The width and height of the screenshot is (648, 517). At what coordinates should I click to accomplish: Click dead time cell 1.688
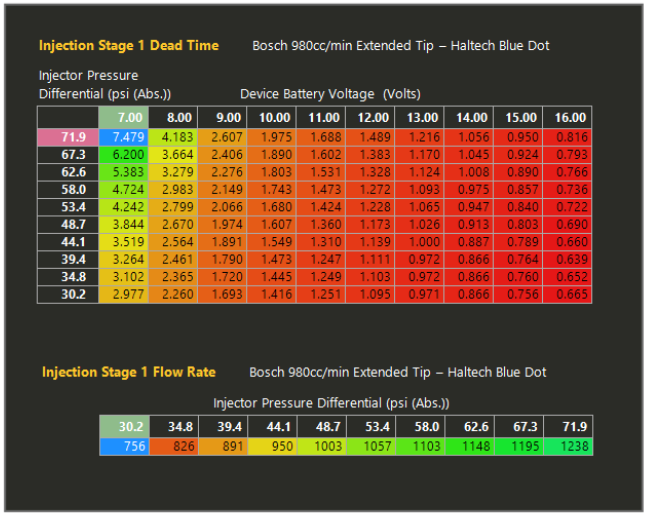[321, 137]
